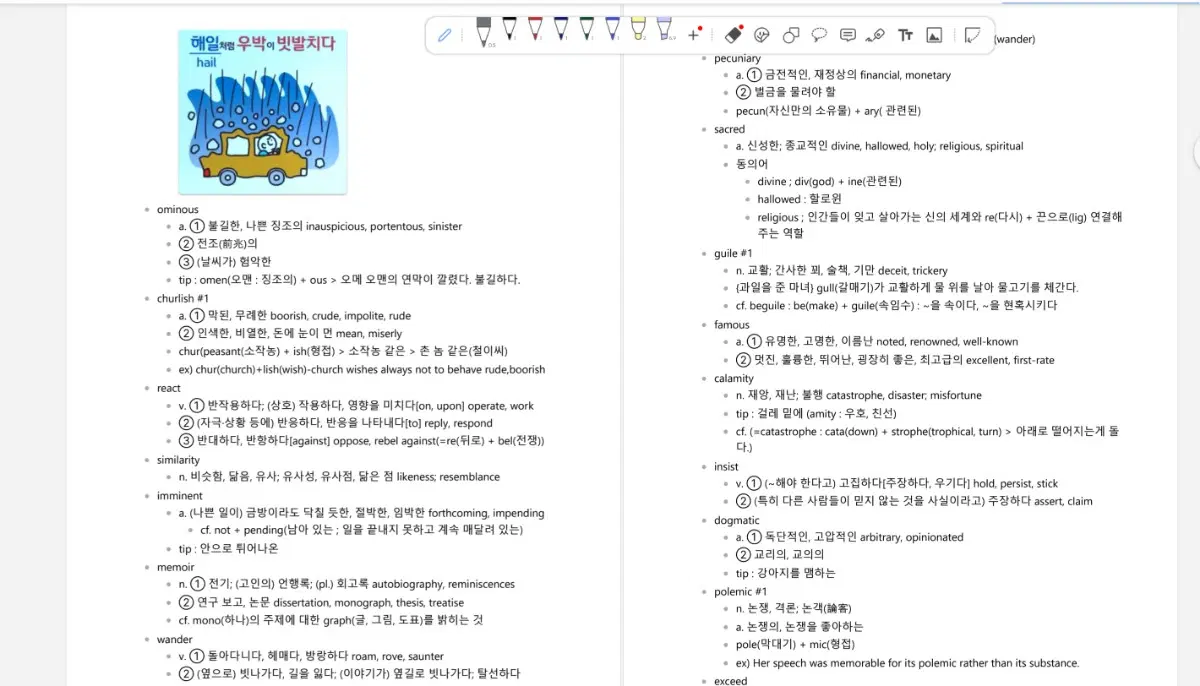The width and height of the screenshot is (1200, 686).
Task: Select the black pen
Action: (510, 30)
